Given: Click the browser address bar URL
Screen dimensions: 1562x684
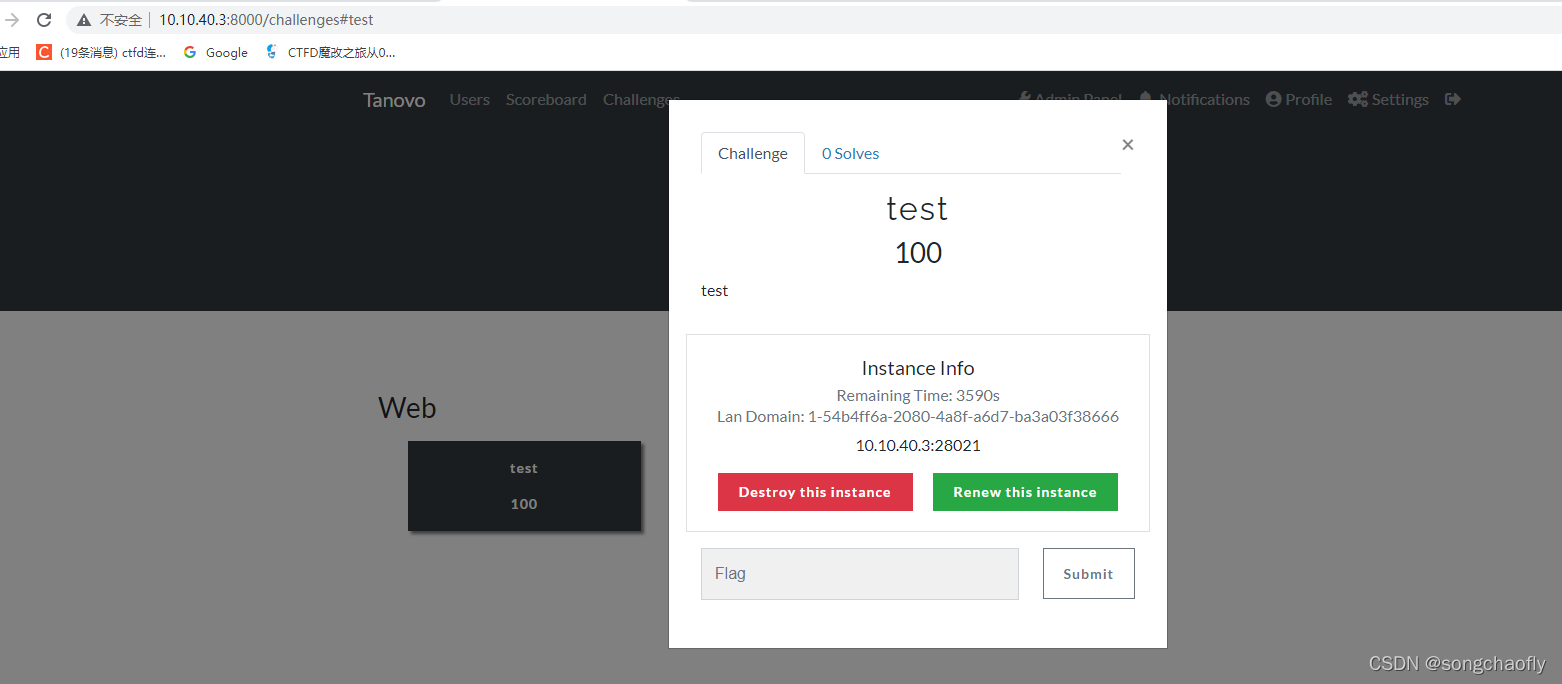Looking at the screenshot, I should click(266, 20).
